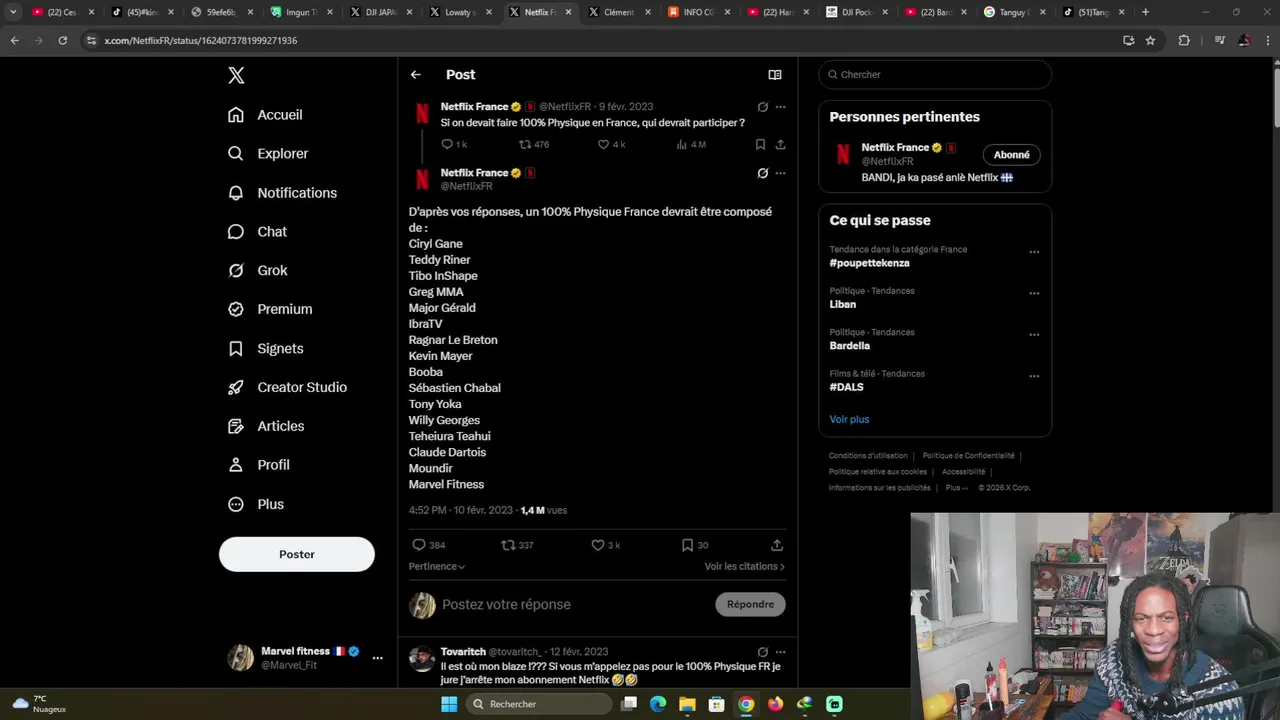
Task: Open the Plus more menu
Action: [x=256, y=504]
